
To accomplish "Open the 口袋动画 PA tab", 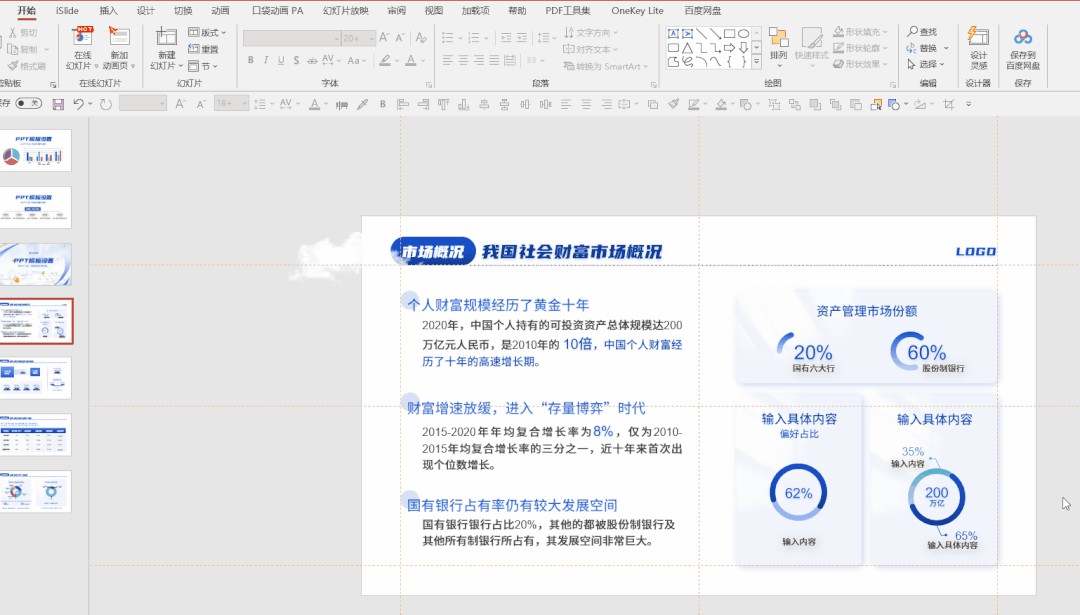I will pyautogui.click(x=278, y=10).
